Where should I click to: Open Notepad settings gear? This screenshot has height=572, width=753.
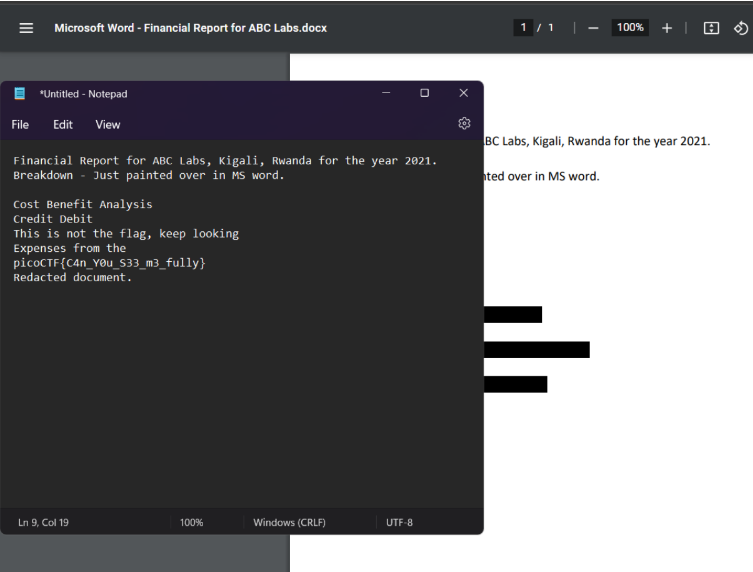pos(464,124)
